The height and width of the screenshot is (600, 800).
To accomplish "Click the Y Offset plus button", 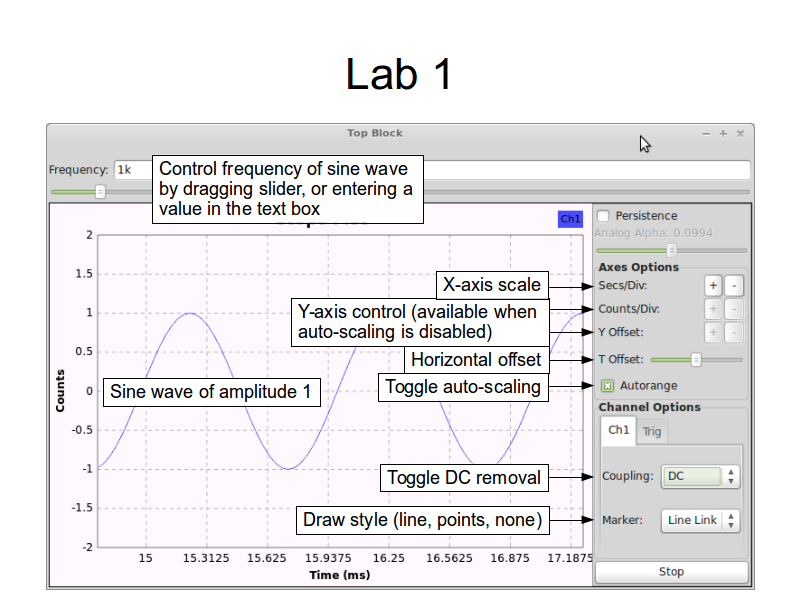I will tap(713, 332).
